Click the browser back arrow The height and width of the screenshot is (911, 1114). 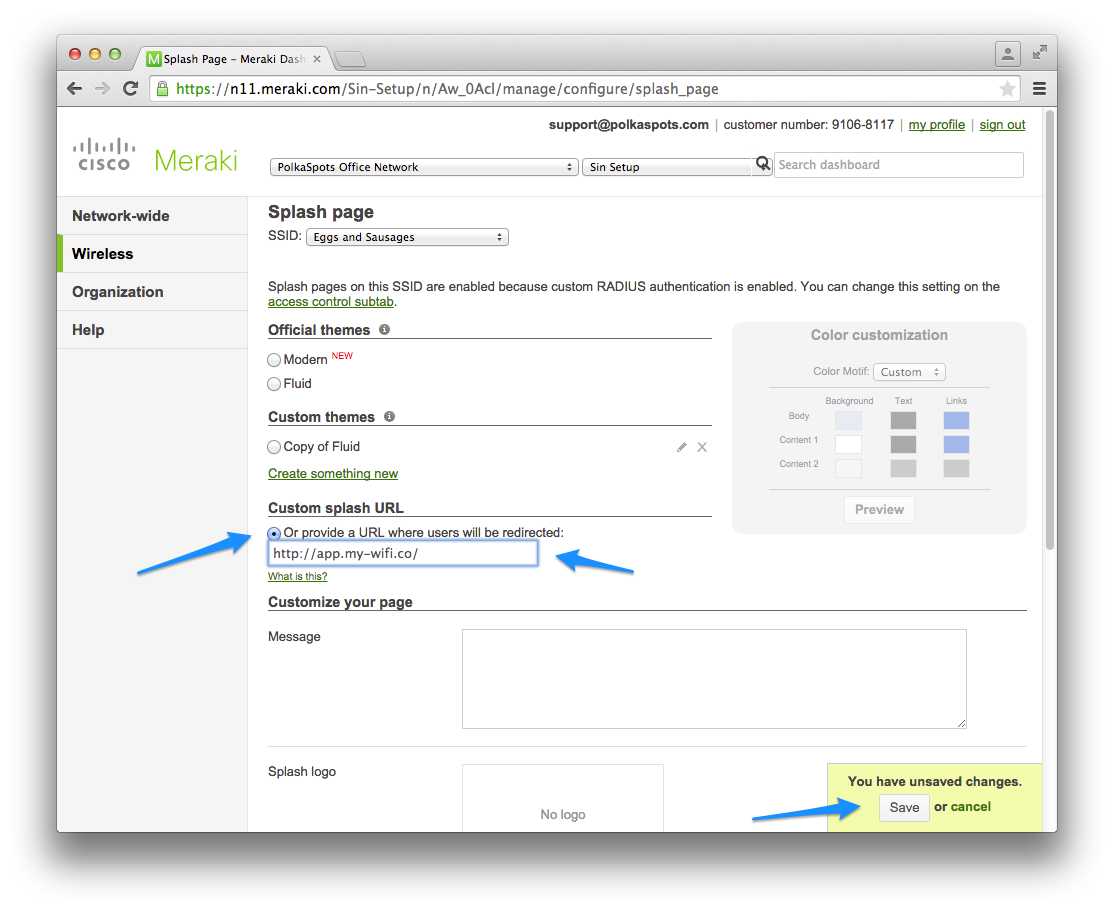74,89
